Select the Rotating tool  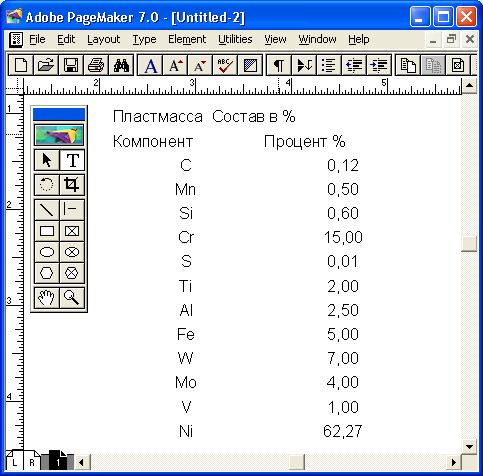[47, 184]
